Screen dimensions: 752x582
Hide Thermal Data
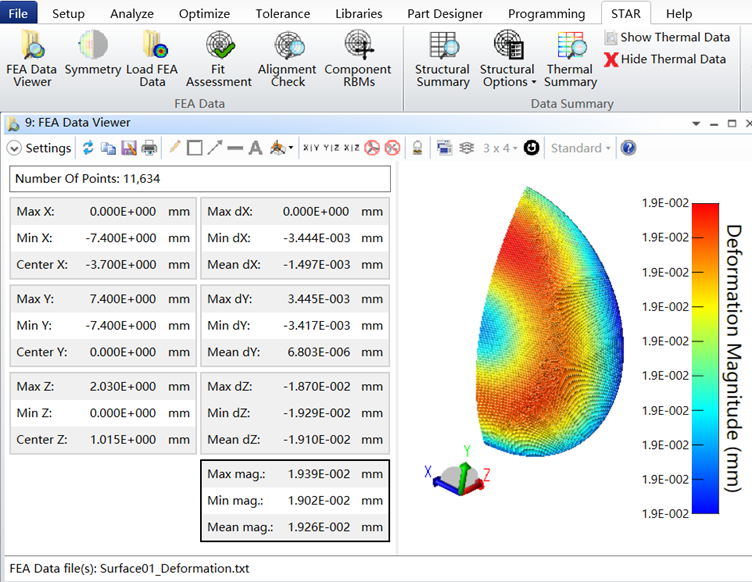pyautogui.click(x=665, y=59)
